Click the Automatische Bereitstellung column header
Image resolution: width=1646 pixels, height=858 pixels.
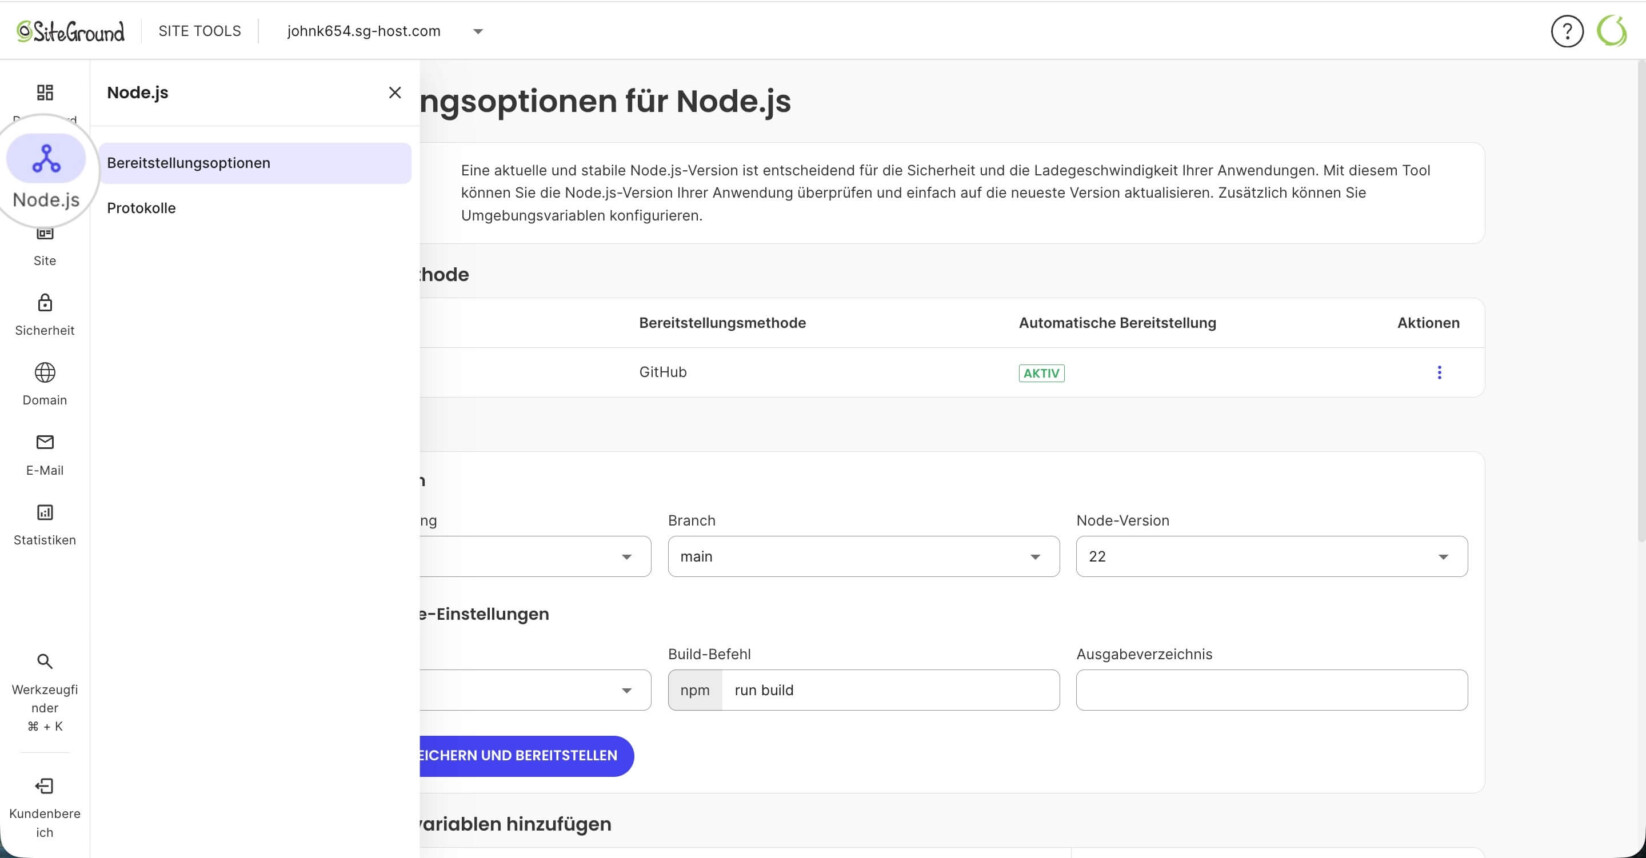(1117, 323)
